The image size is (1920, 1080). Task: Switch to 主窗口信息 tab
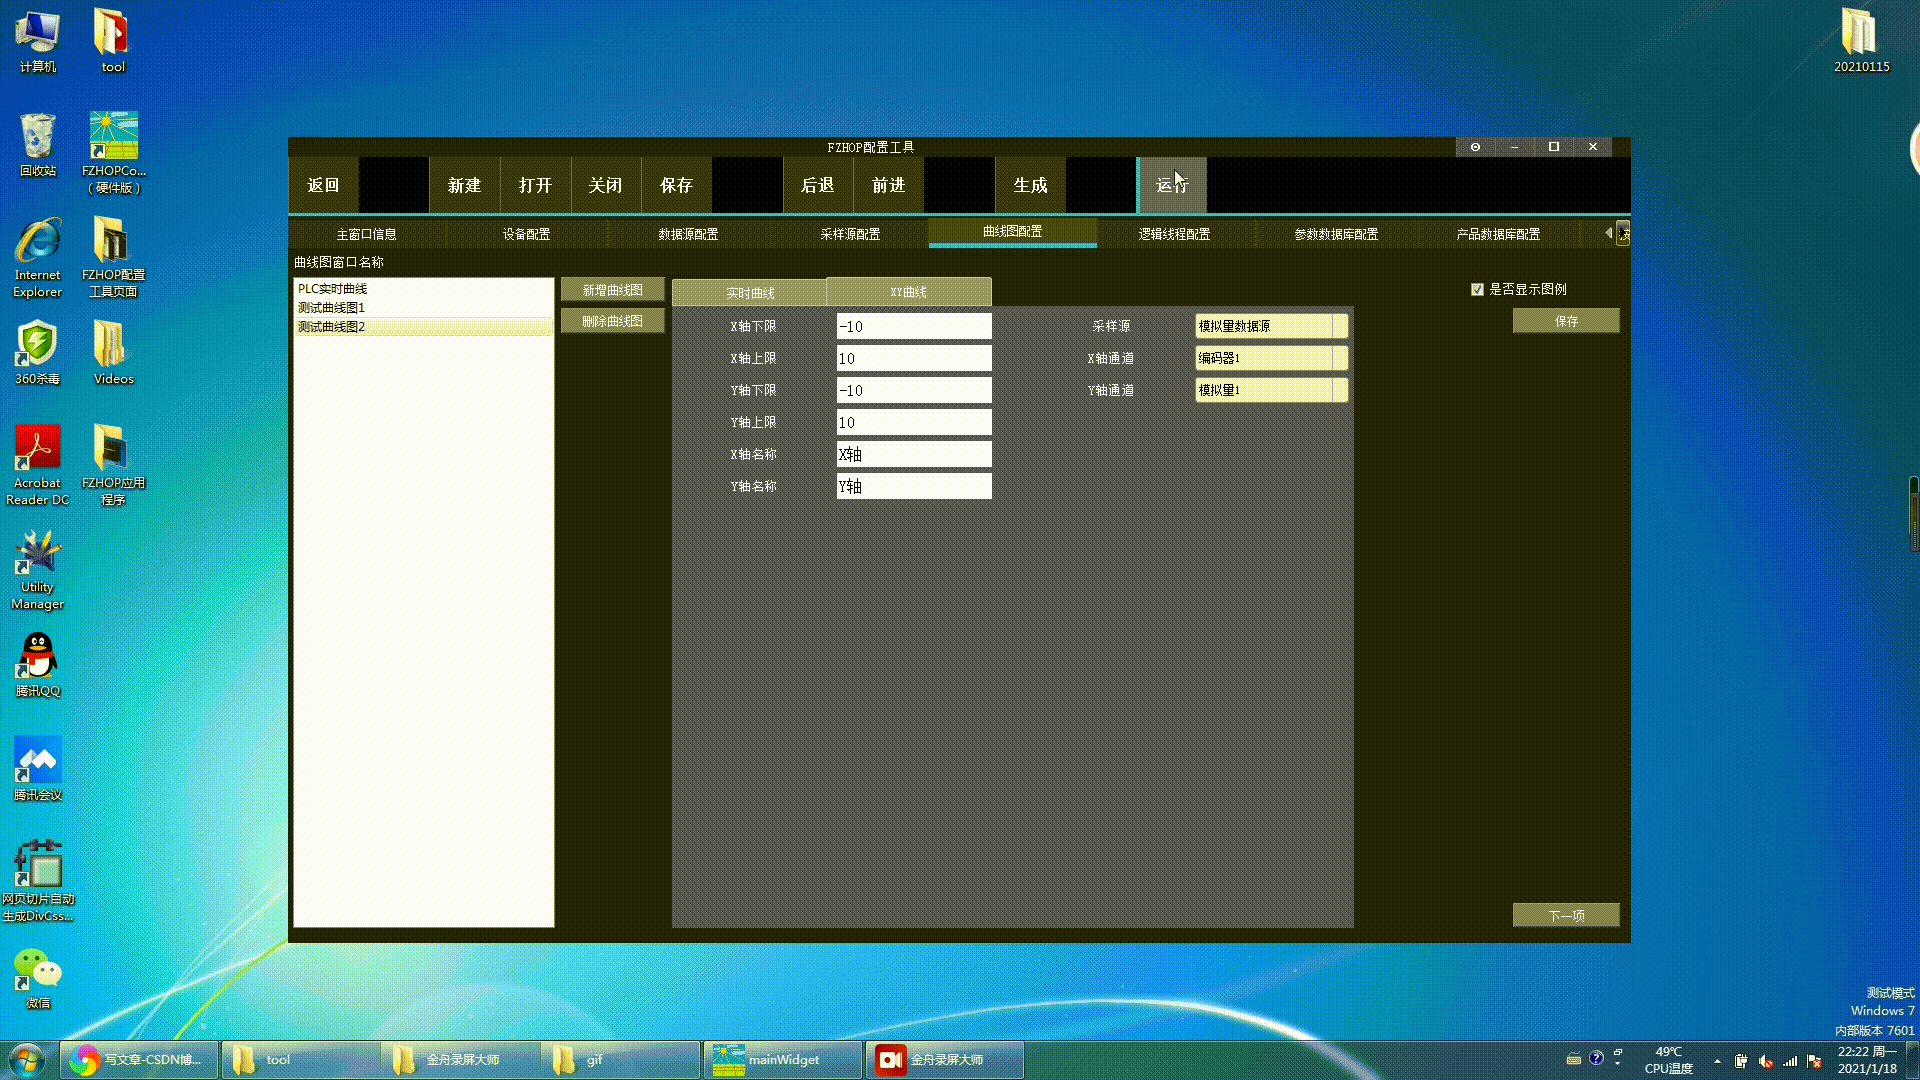tap(366, 234)
